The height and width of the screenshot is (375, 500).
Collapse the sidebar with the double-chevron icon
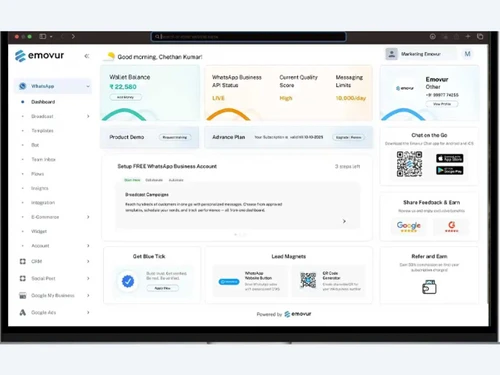click(87, 56)
